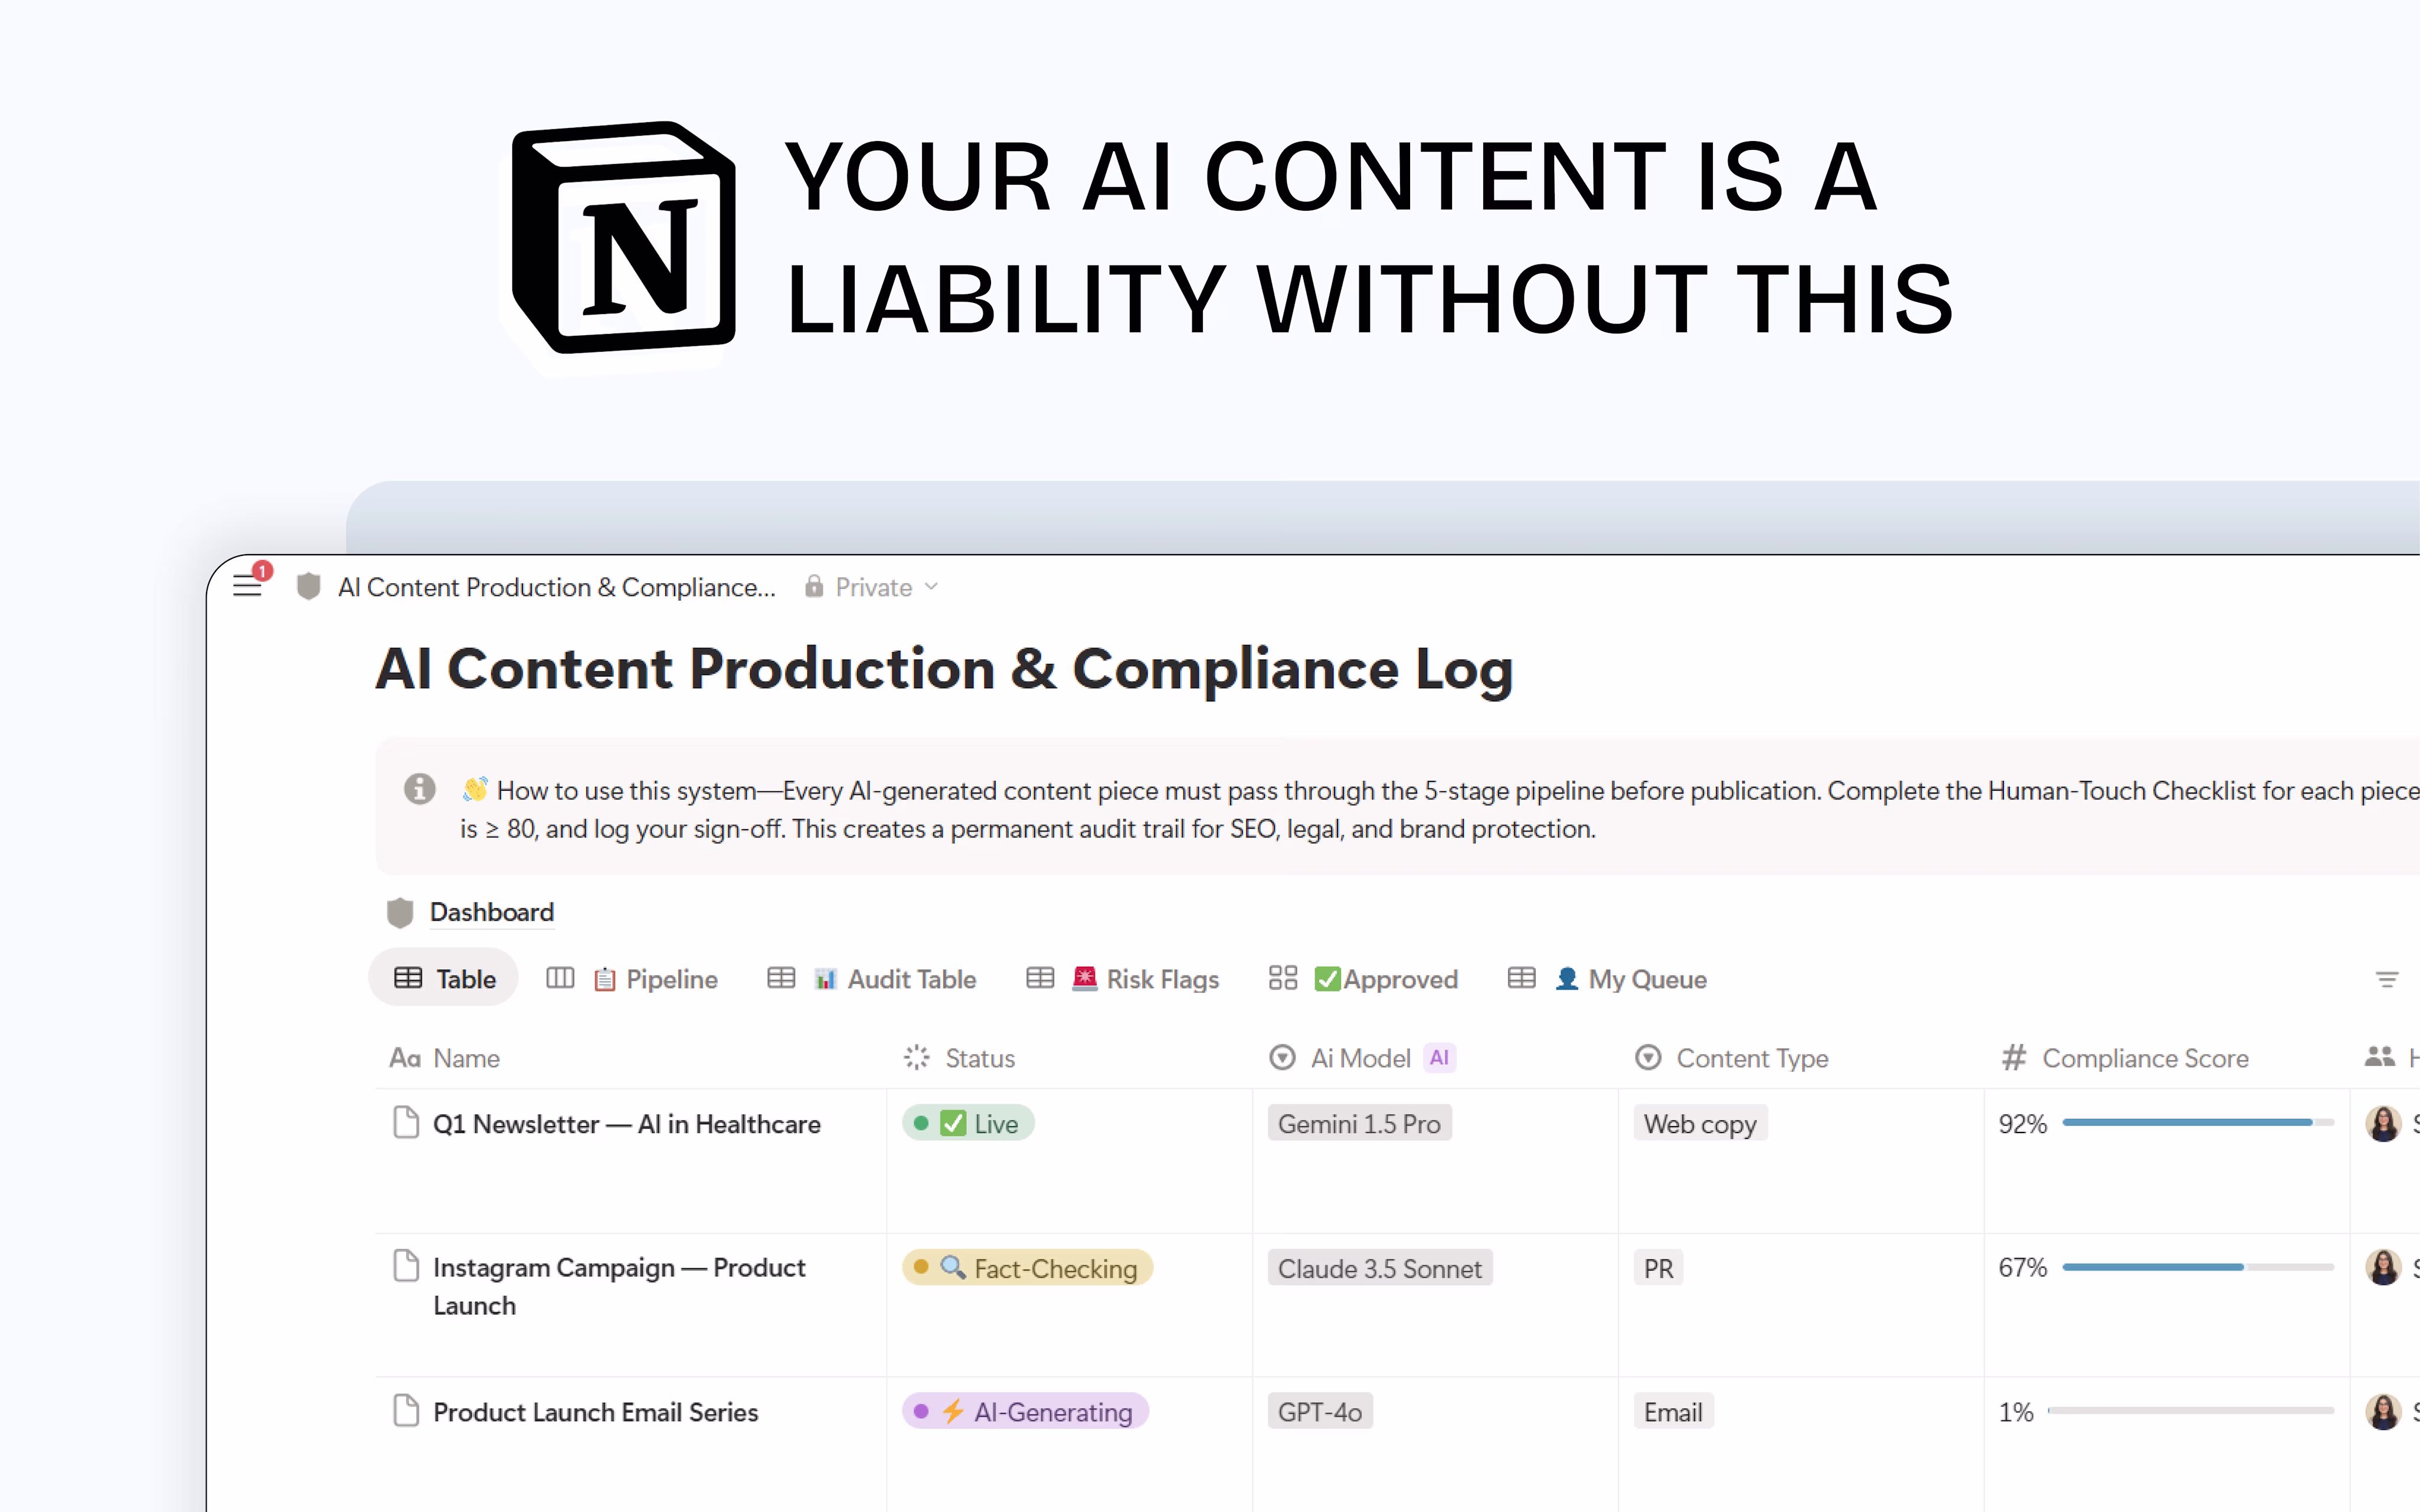
Task: Click the filter lines icon above table
Action: (x=2386, y=979)
